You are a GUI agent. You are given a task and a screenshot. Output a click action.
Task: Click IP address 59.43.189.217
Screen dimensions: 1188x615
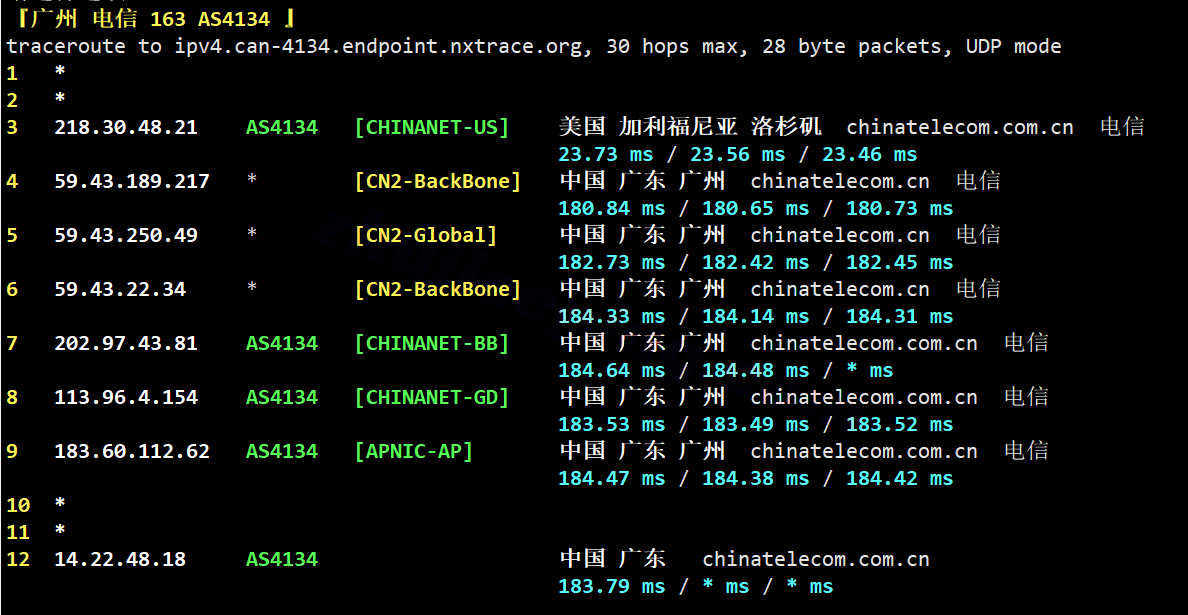[132, 182]
